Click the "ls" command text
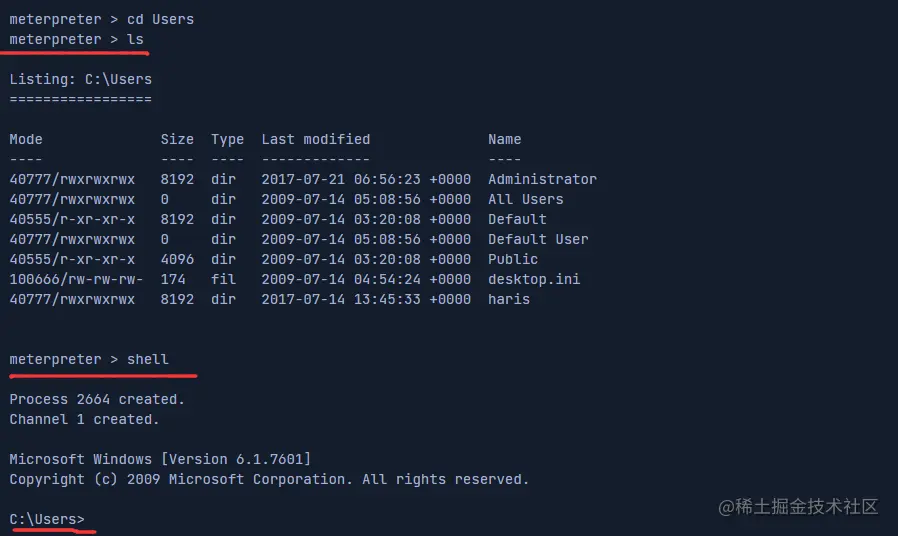Viewport: 898px width, 536px height. 135,39
